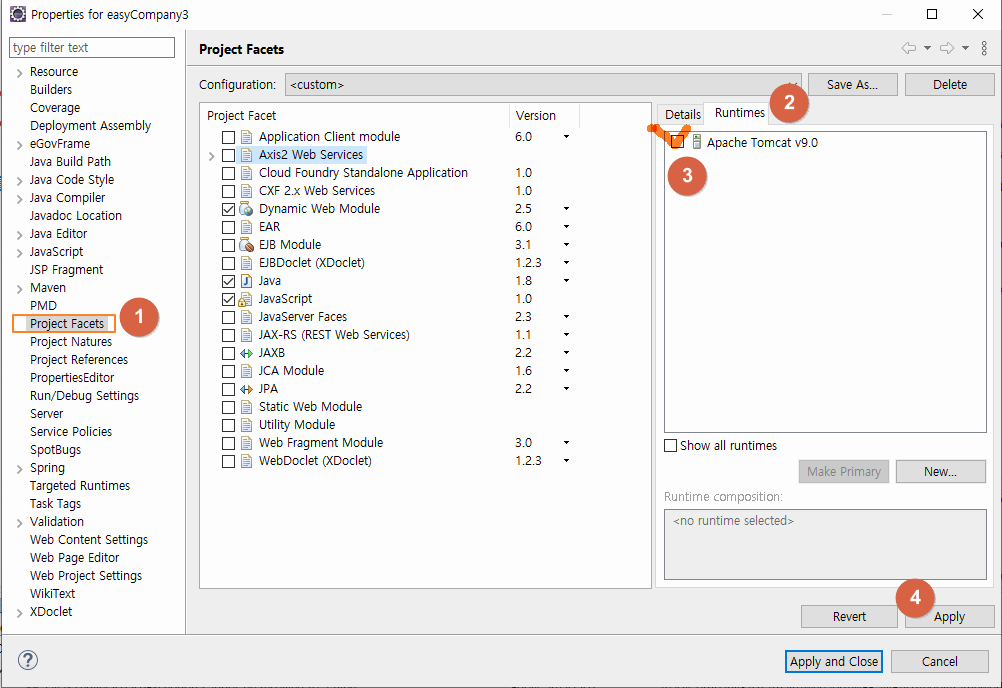Viewport: 1002px width, 688px height.
Task: Expand the Resource tree node
Action: coord(20,73)
